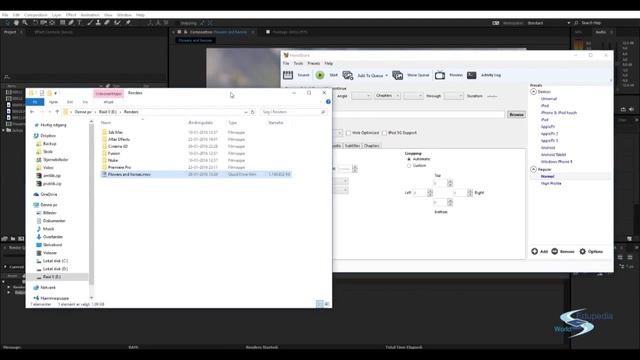Open File Explorer help question mark icon

coord(328,102)
